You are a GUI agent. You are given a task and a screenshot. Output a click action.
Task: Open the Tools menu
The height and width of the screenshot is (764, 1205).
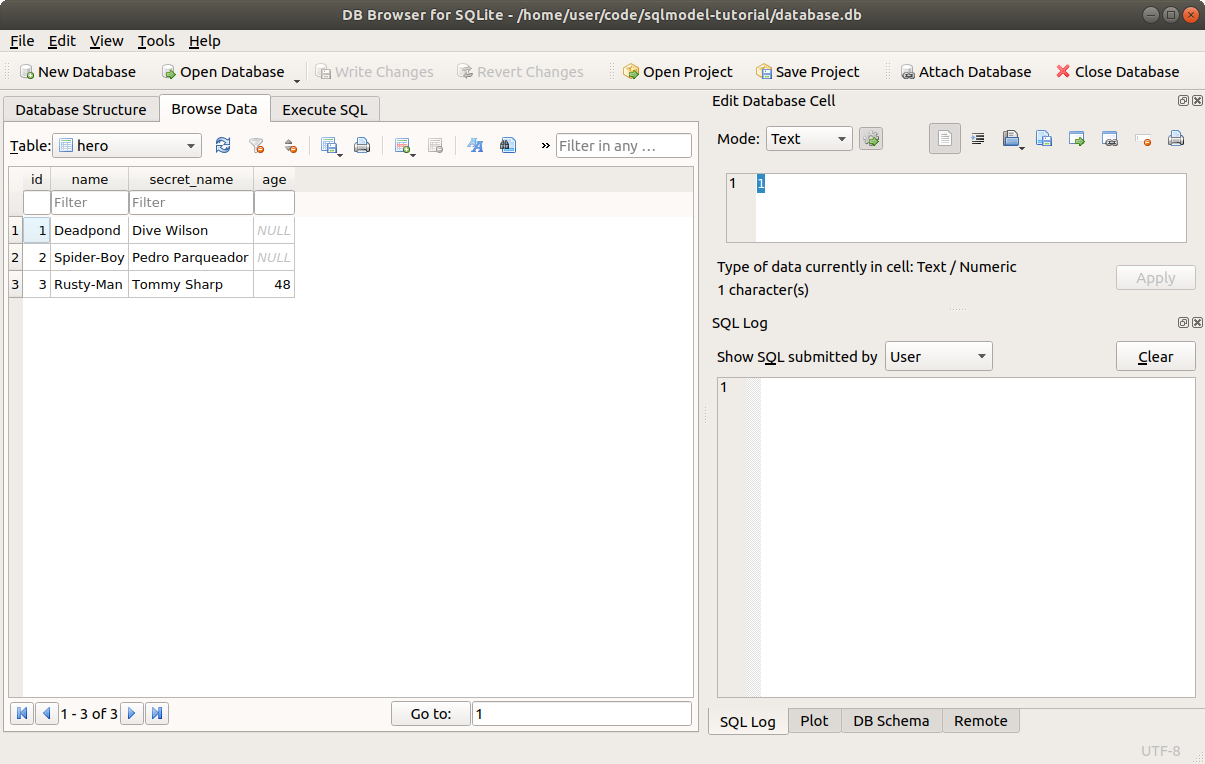[155, 41]
